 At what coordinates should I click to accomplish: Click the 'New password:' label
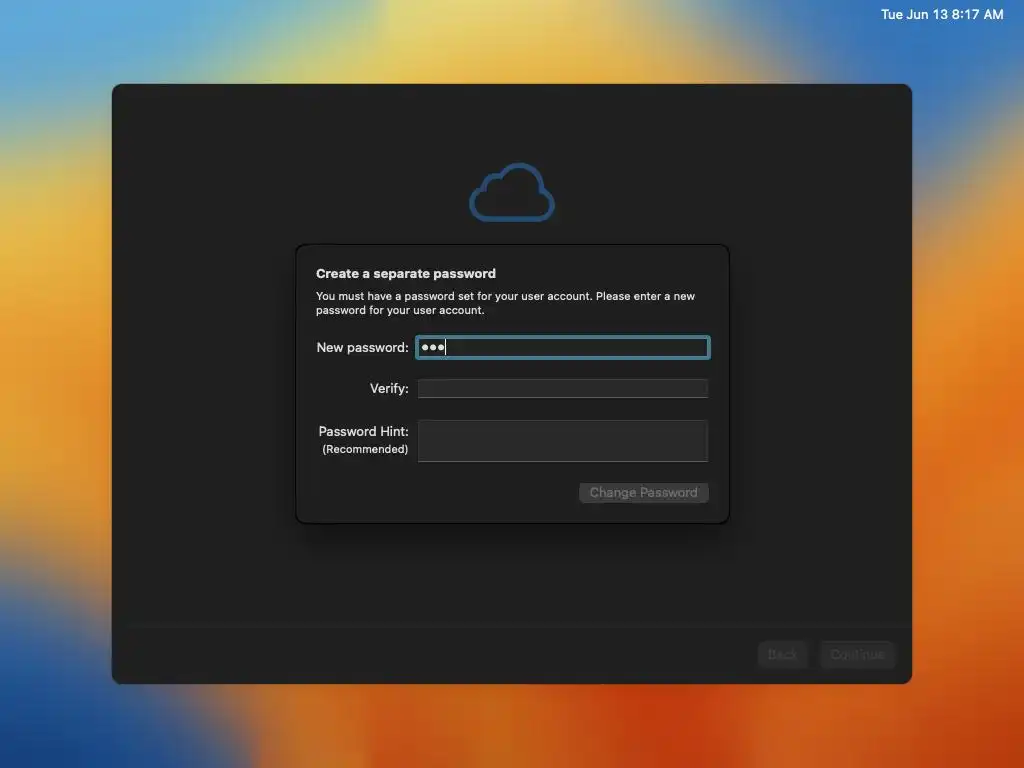click(x=362, y=347)
